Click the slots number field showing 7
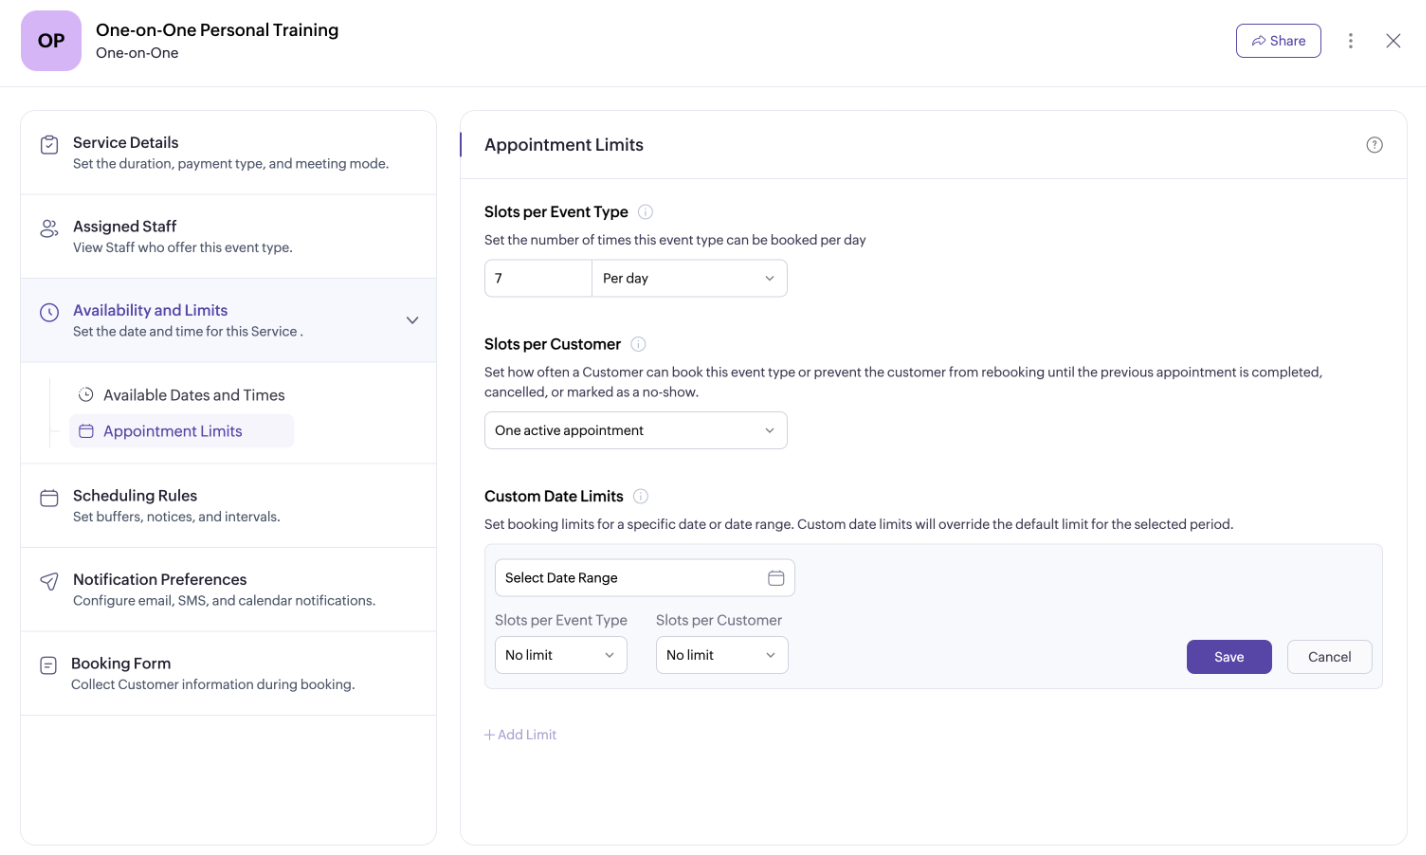This screenshot has height=855, width=1426. coord(538,278)
